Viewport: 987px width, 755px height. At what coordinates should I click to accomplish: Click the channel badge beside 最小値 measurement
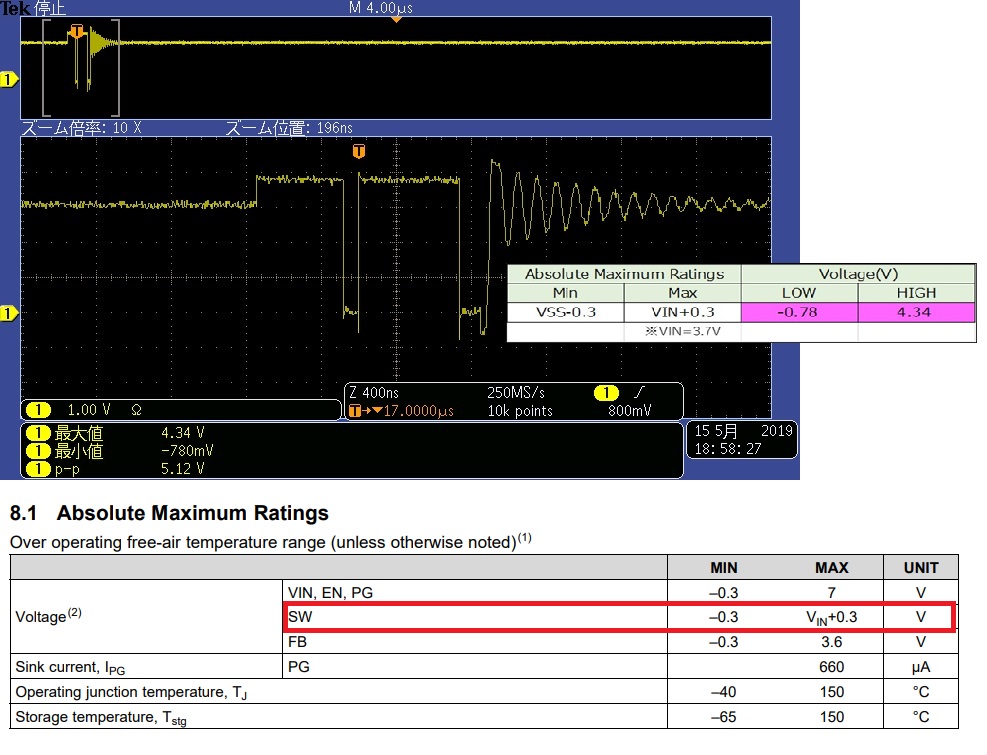coord(38,451)
